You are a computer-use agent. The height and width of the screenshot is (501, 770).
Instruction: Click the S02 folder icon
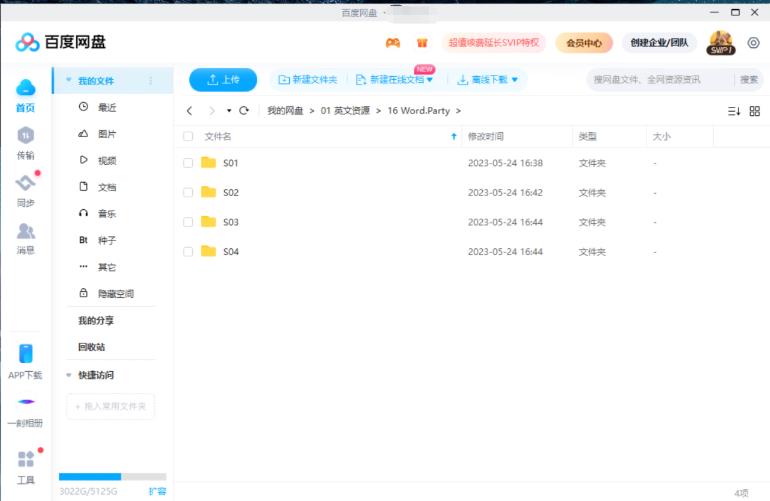(x=209, y=192)
